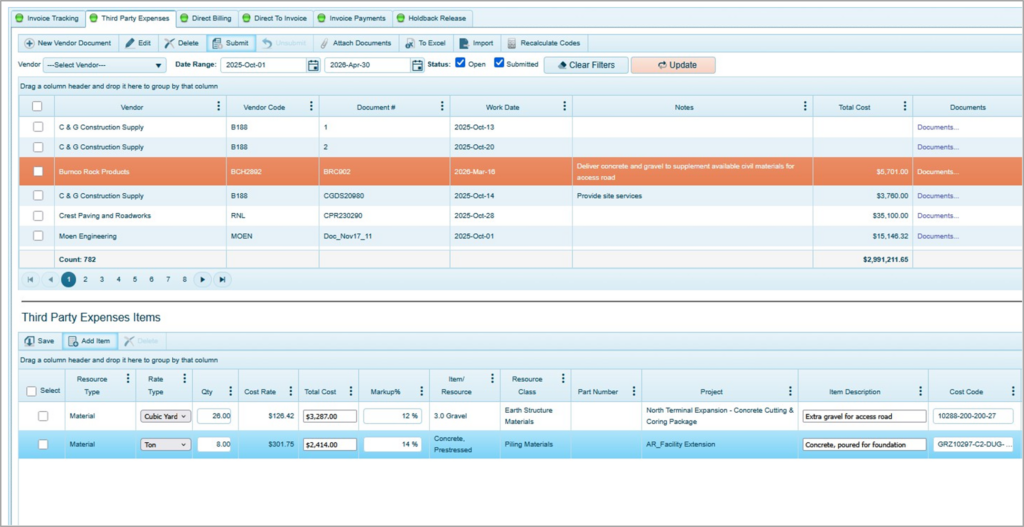Click the Clear Filters button
The image size is (1024, 527).
point(586,65)
